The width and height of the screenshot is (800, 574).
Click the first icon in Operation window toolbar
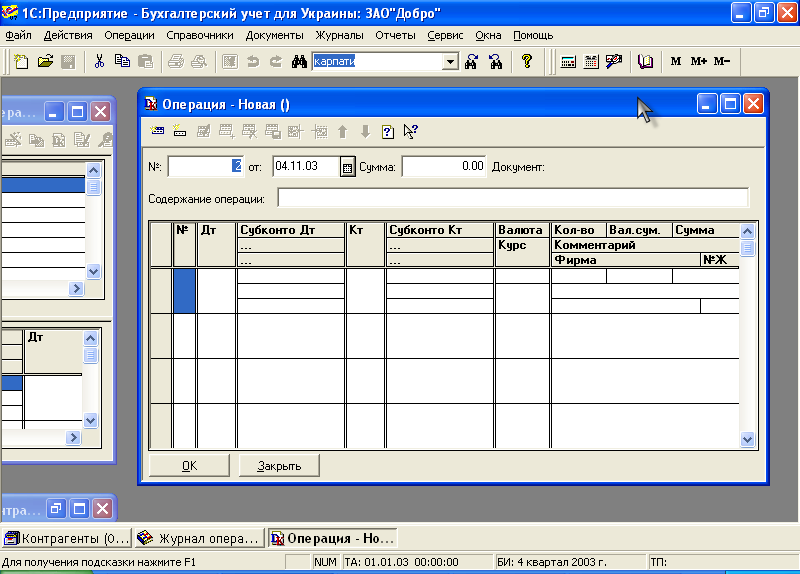(157, 132)
